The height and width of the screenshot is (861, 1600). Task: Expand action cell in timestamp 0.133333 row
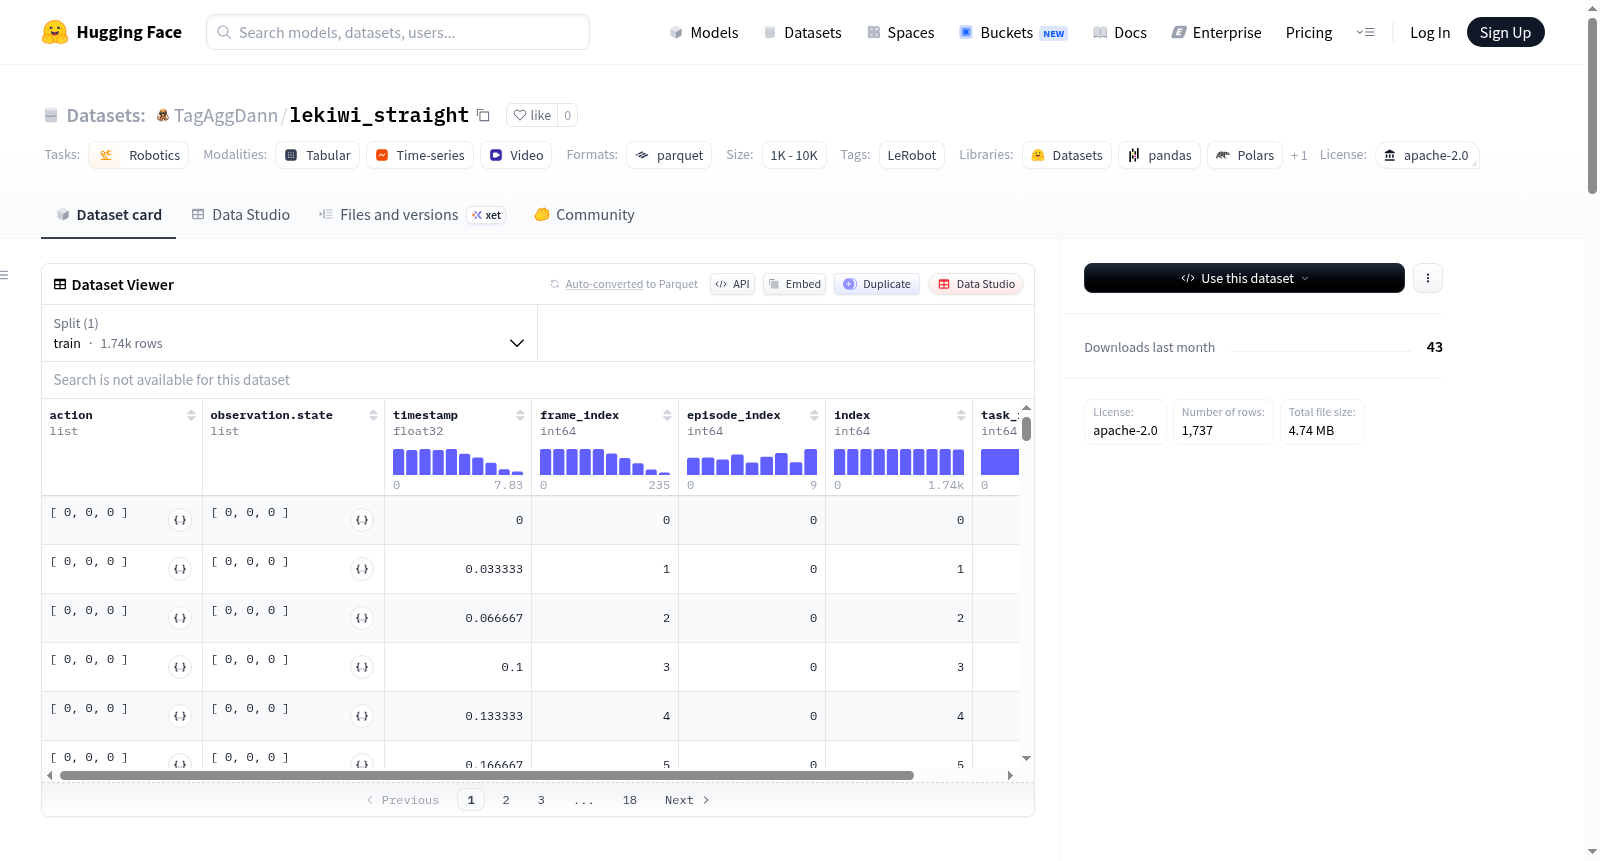coord(180,716)
